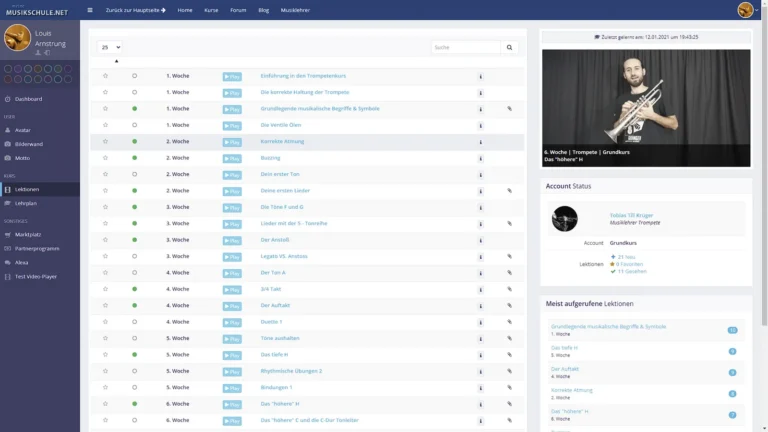Go to Lehrplan in sidebar
768x432 pixels.
click(25, 203)
